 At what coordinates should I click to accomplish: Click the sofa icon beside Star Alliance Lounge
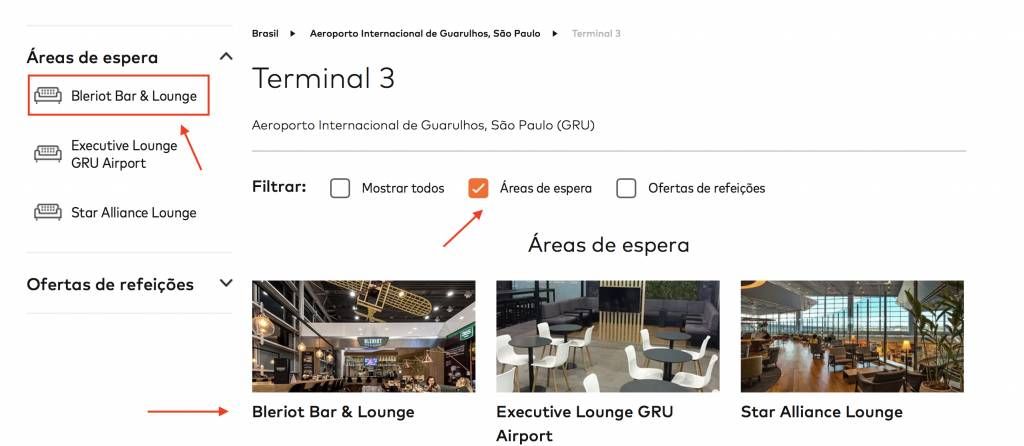(48, 212)
